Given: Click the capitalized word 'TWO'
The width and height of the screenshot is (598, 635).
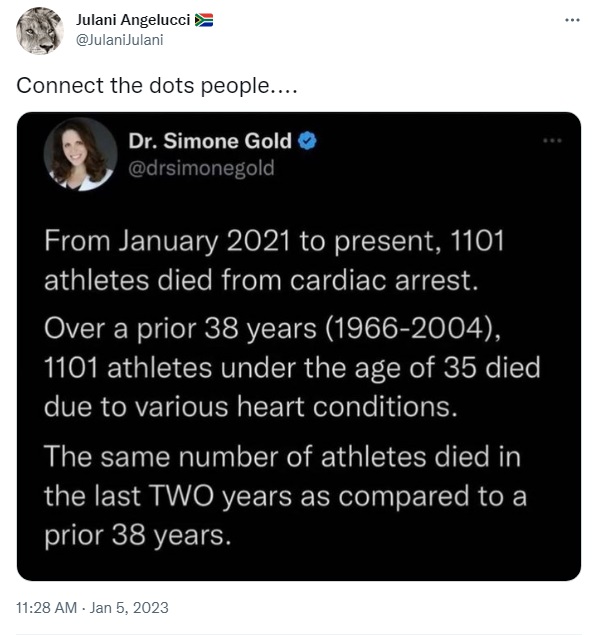Looking at the screenshot, I should (x=181, y=496).
